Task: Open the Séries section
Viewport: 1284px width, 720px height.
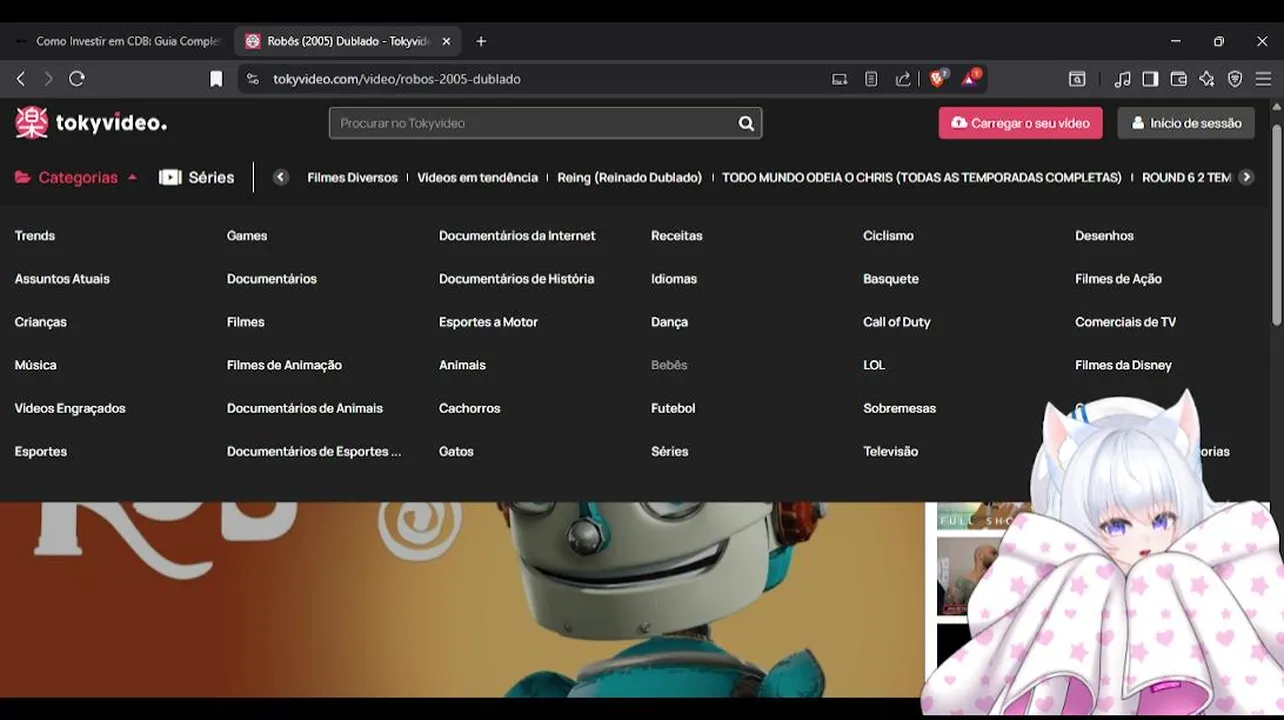Action: (197, 177)
